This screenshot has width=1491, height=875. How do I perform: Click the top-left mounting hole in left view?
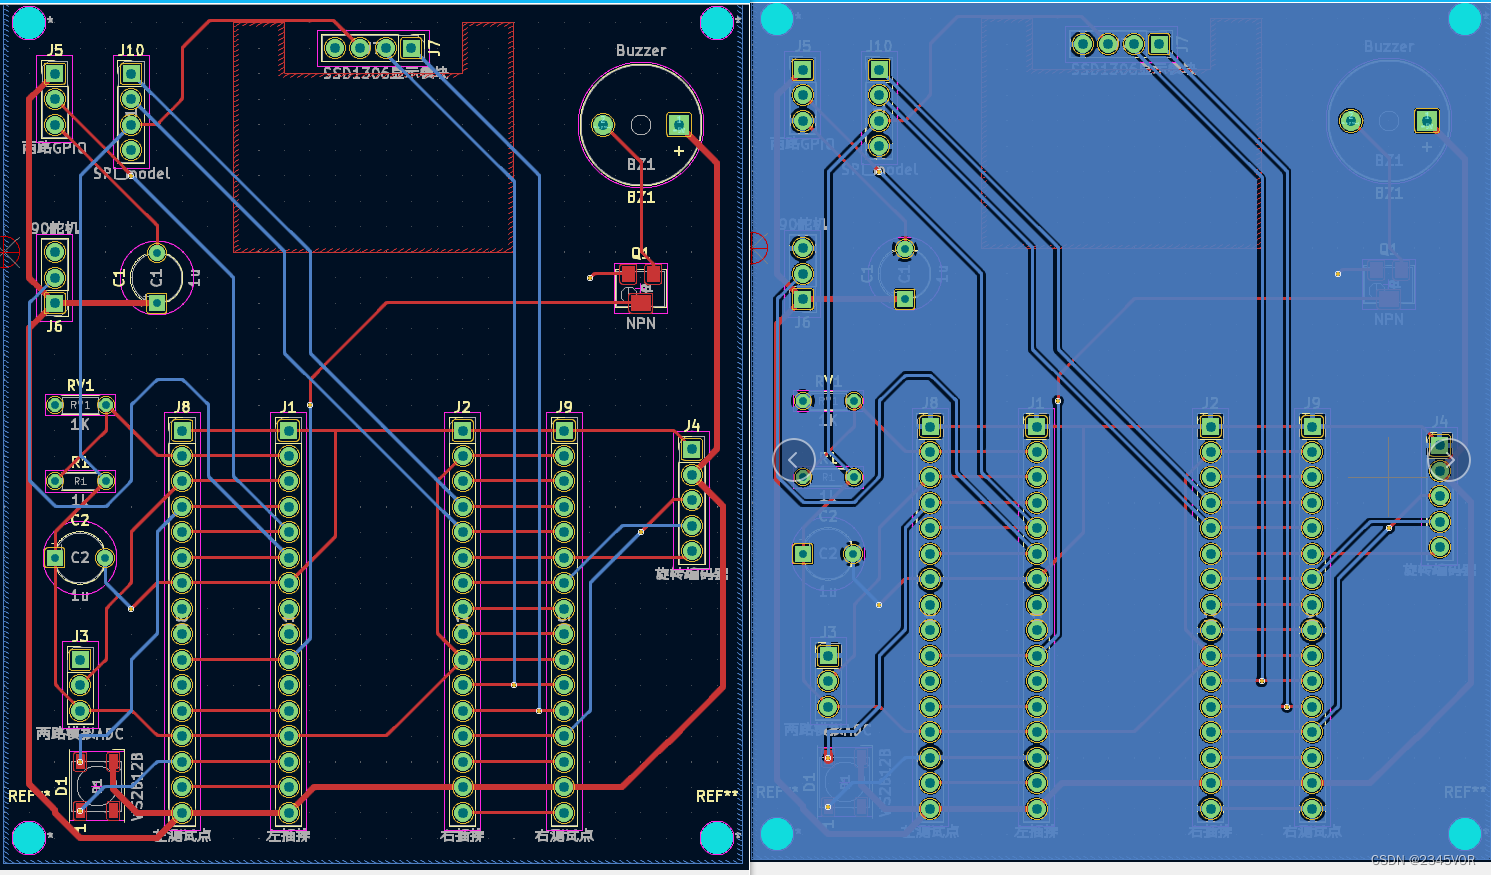pyautogui.click(x=29, y=23)
